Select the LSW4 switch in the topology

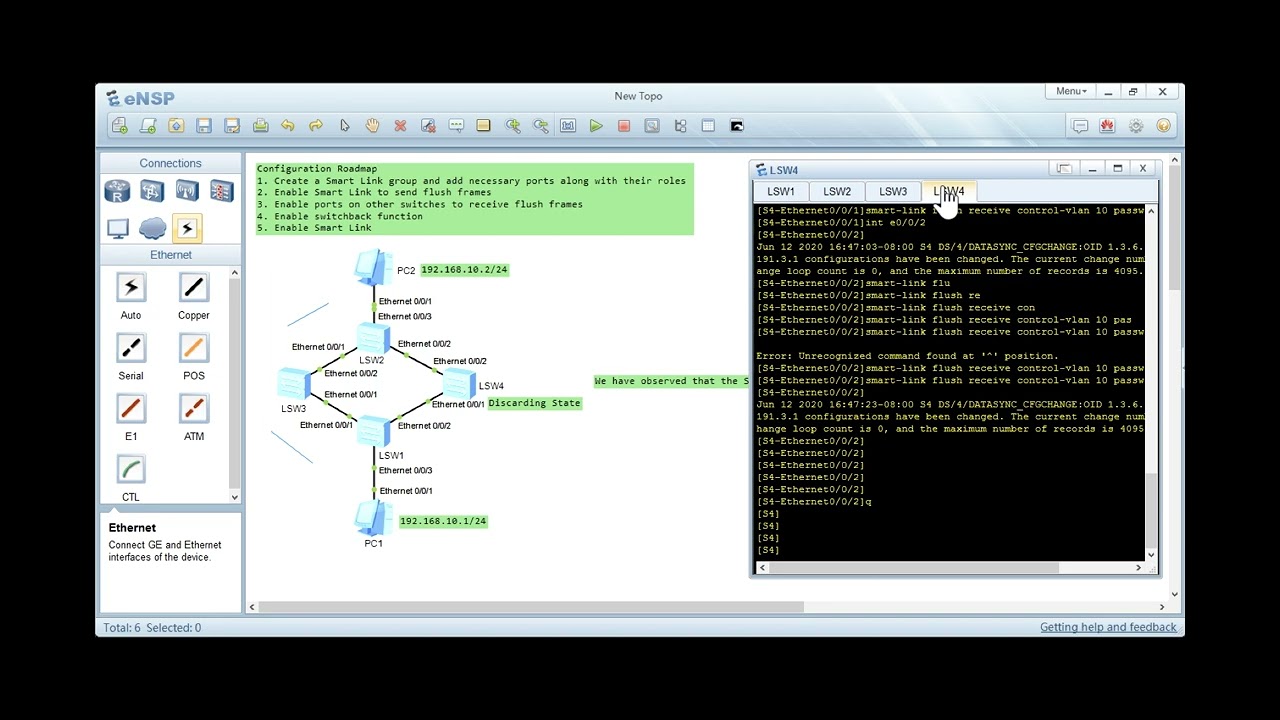(x=459, y=383)
